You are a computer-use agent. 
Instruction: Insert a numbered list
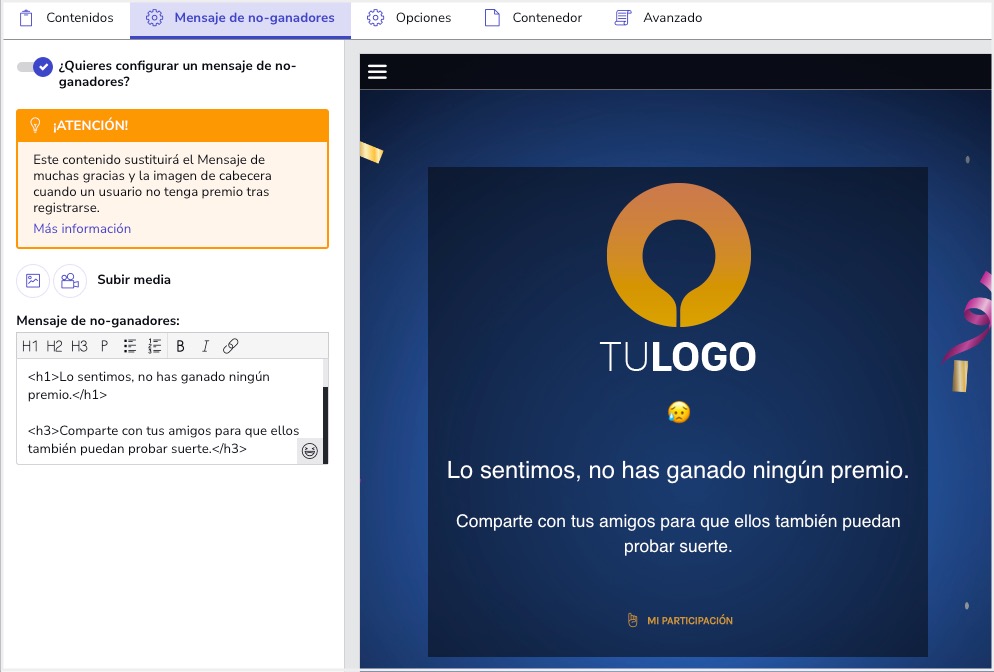tap(155, 346)
